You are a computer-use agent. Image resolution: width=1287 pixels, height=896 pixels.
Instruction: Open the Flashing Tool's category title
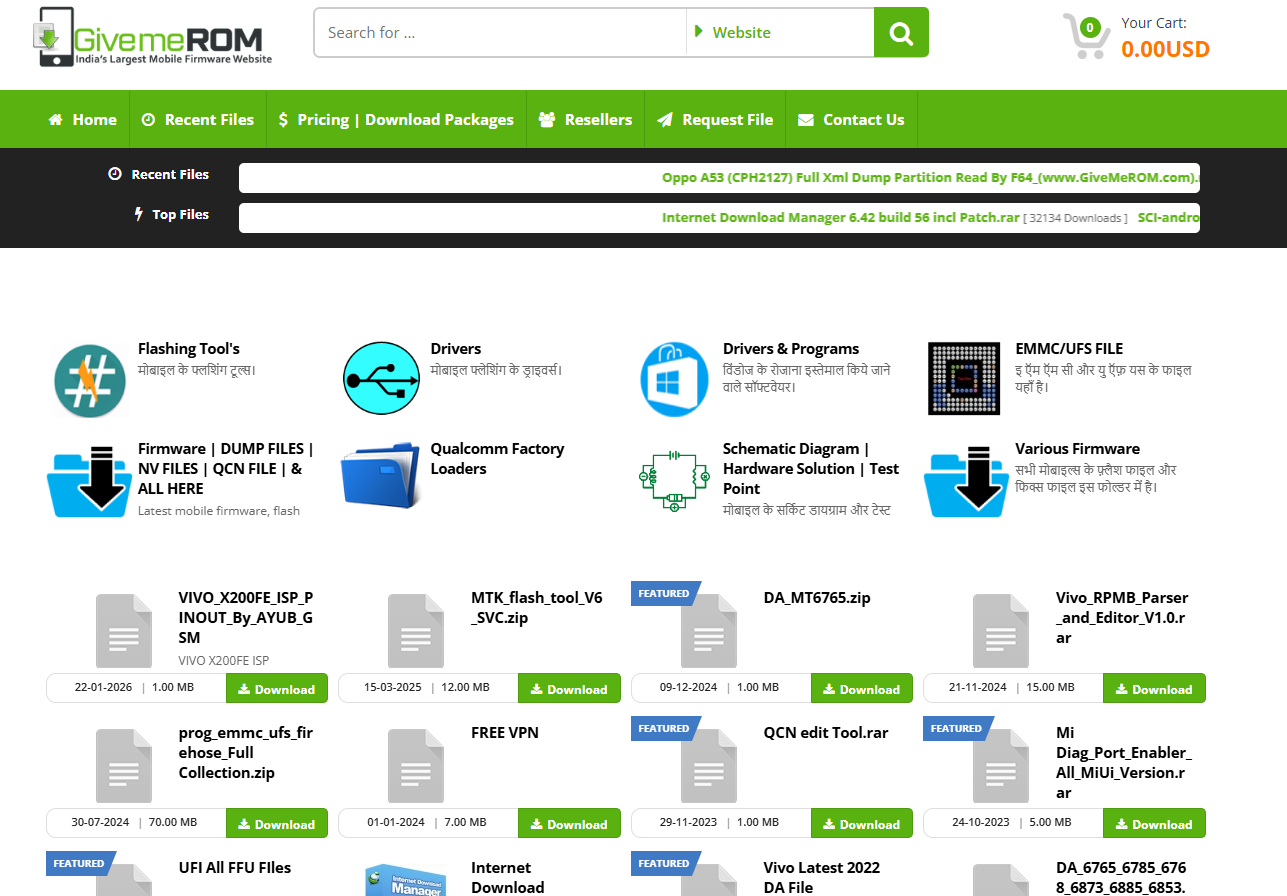189,349
